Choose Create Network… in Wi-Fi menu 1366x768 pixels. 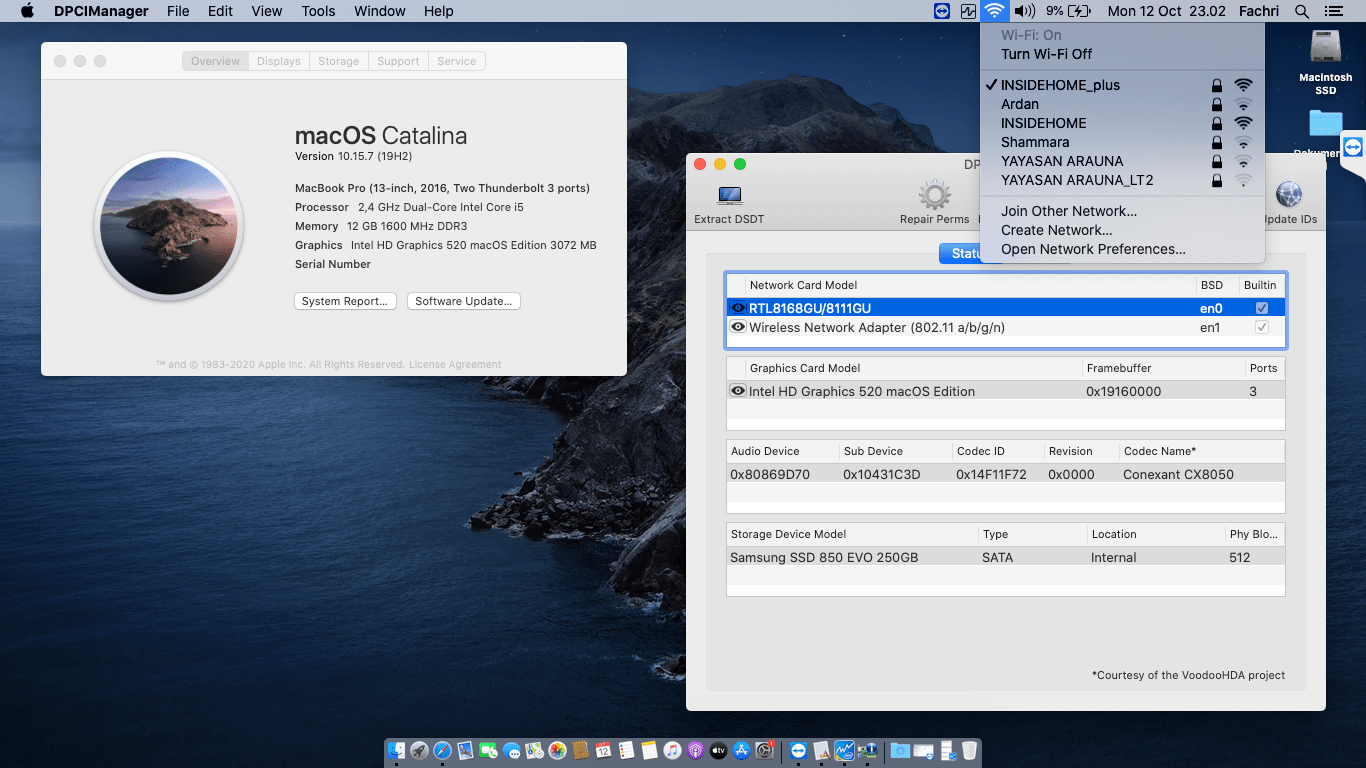point(1122,230)
